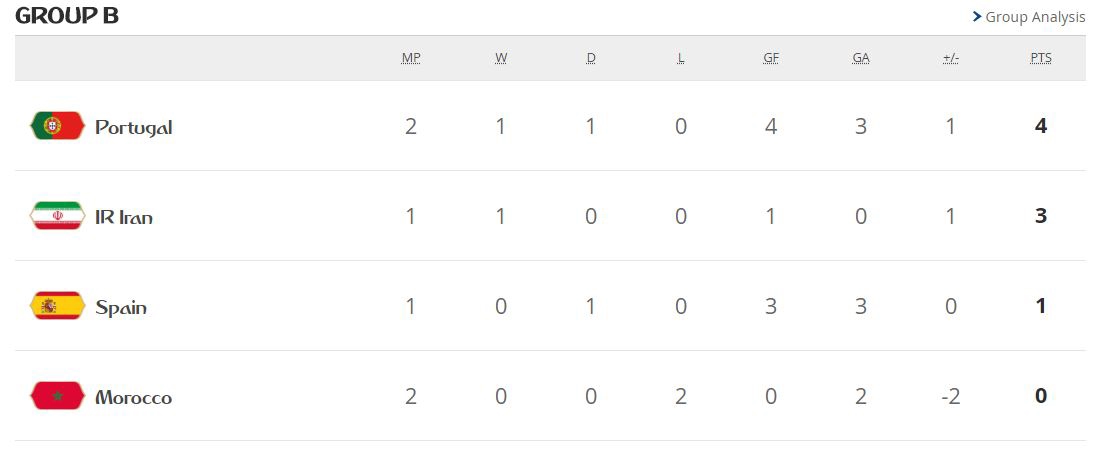1103x464 pixels.
Task: Click Portugal's points total of 4
Action: click(1041, 126)
